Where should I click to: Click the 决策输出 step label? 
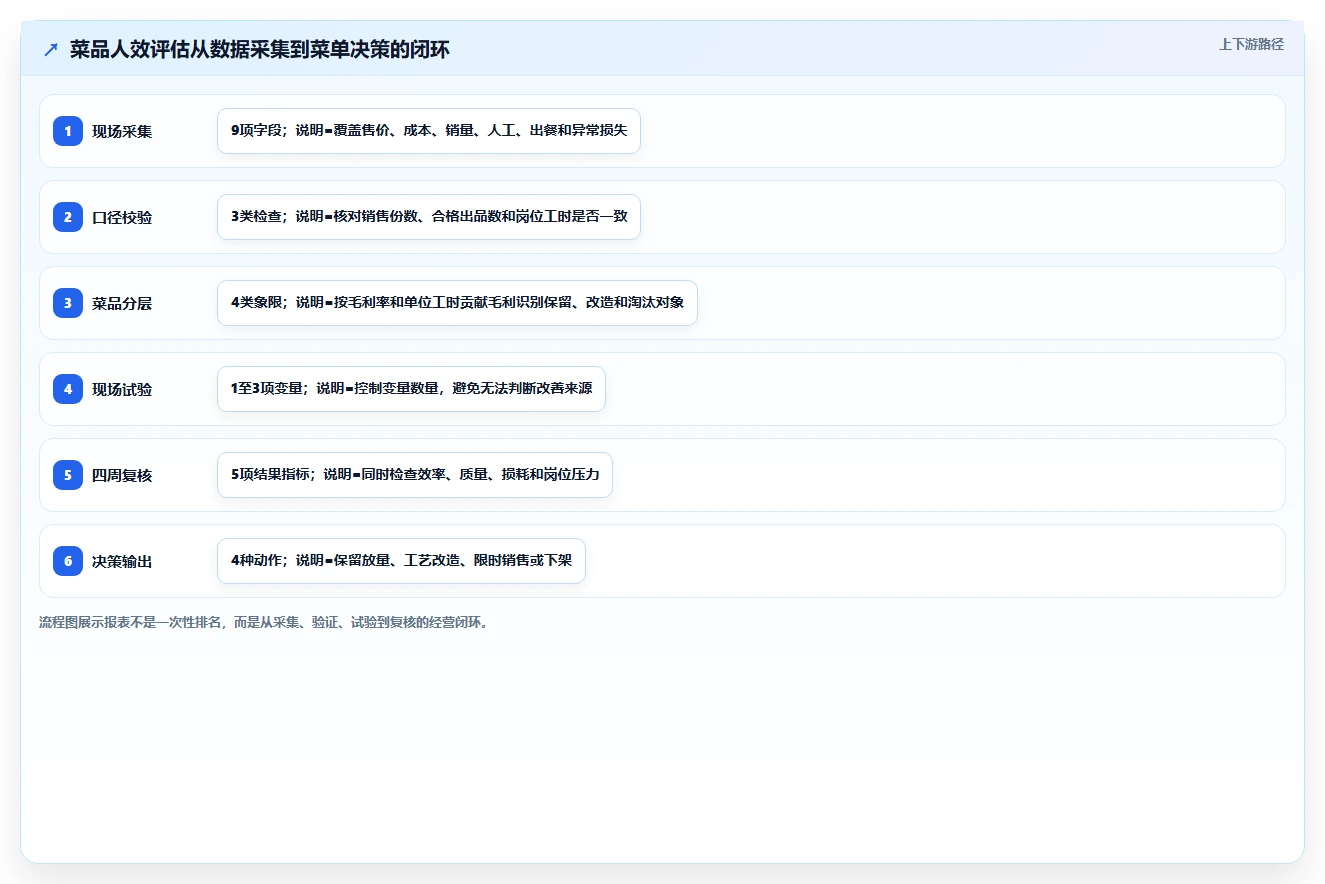pos(122,561)
